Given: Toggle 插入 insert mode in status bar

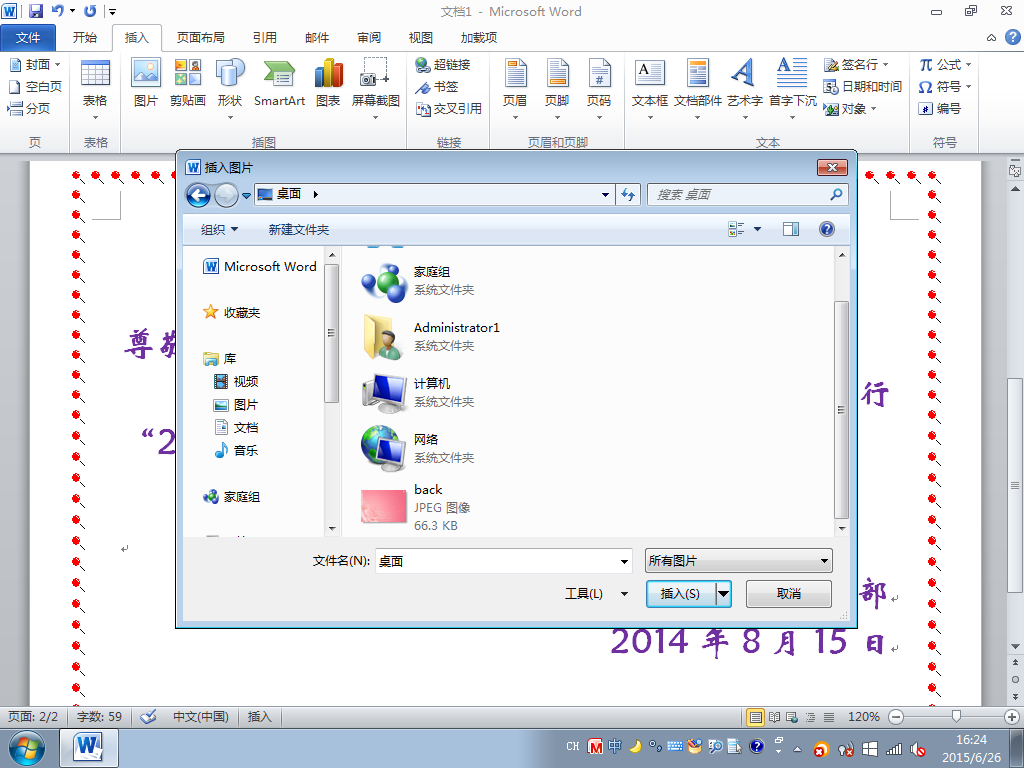Looking at the screenshot, I should [259, 717].
